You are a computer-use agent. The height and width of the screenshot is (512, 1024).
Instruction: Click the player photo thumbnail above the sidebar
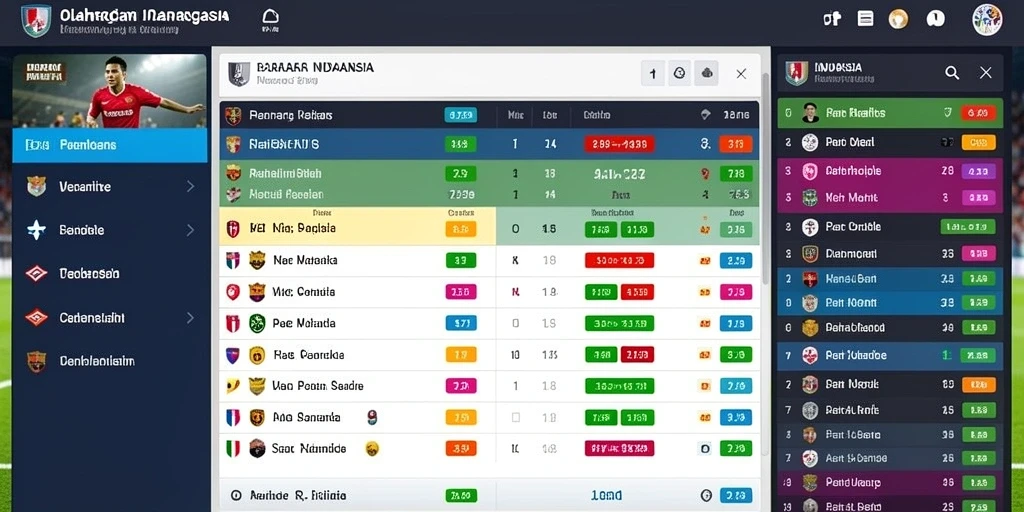[x=110, y=91]
